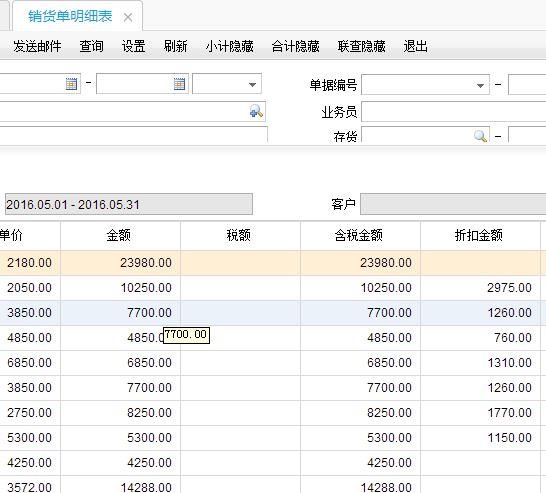
Task: Select the 10250.00 cell in 金额 column
Action: pos(120,288)
